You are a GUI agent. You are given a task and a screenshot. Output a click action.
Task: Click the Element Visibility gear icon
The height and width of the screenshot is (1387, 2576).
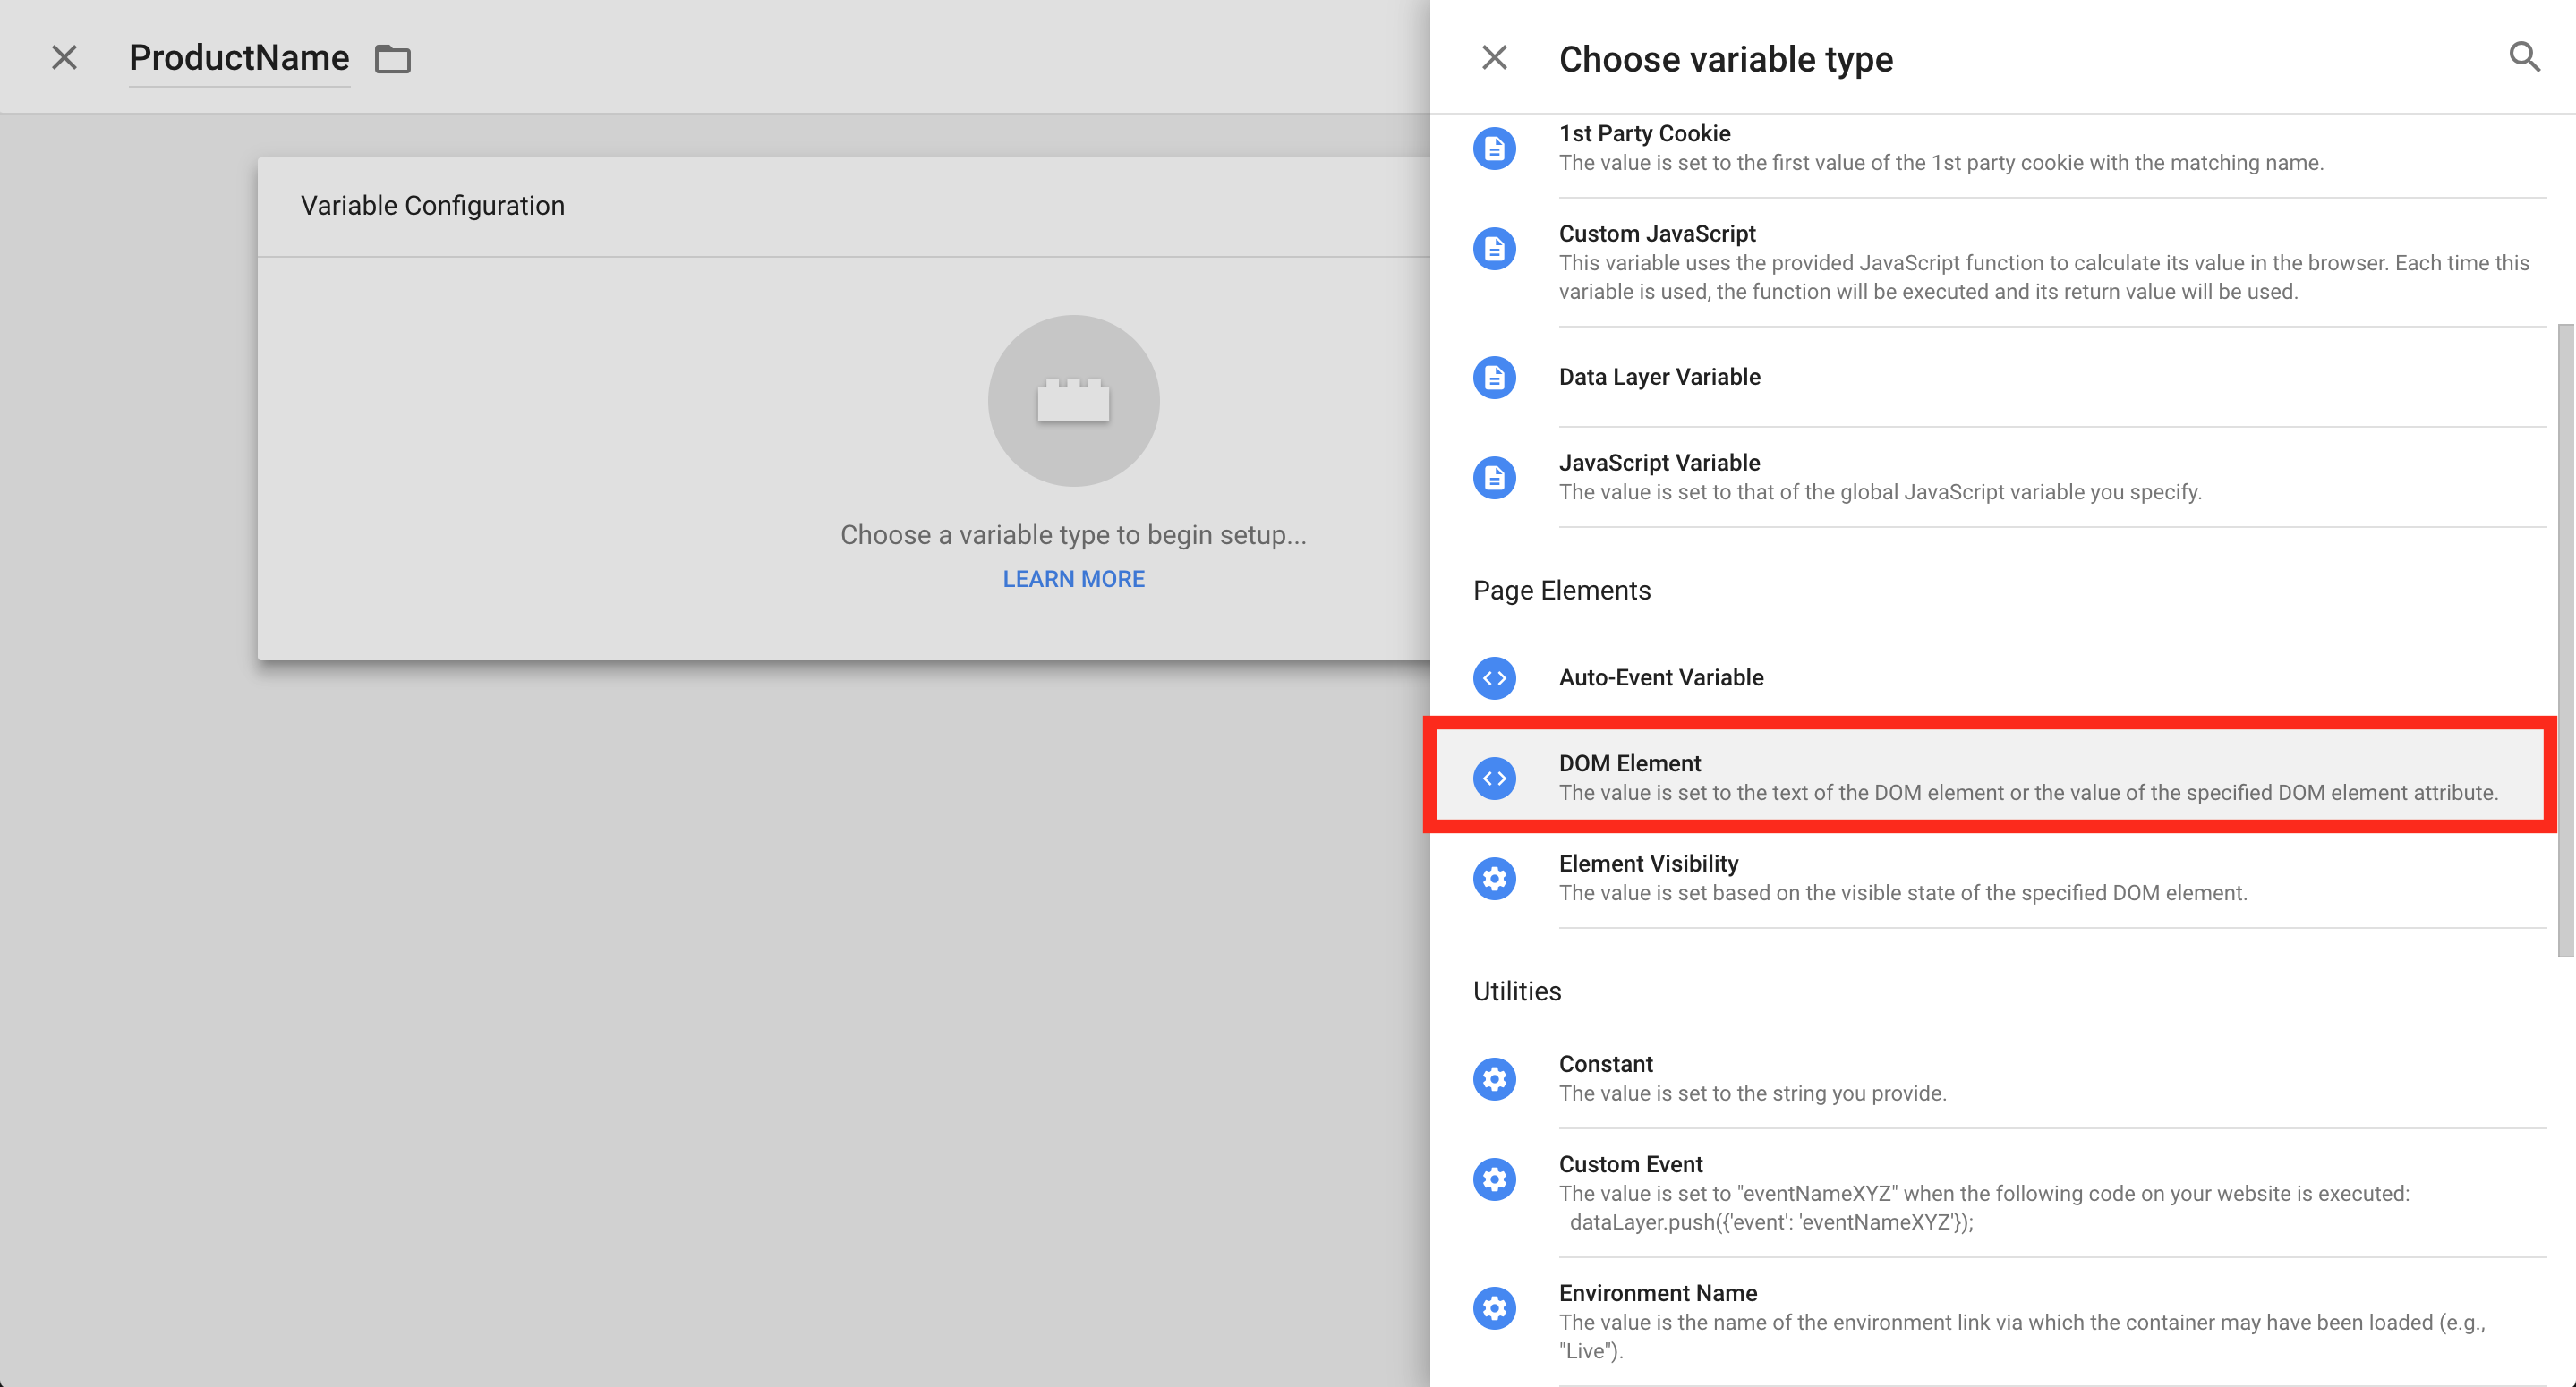pos(1494,878)
